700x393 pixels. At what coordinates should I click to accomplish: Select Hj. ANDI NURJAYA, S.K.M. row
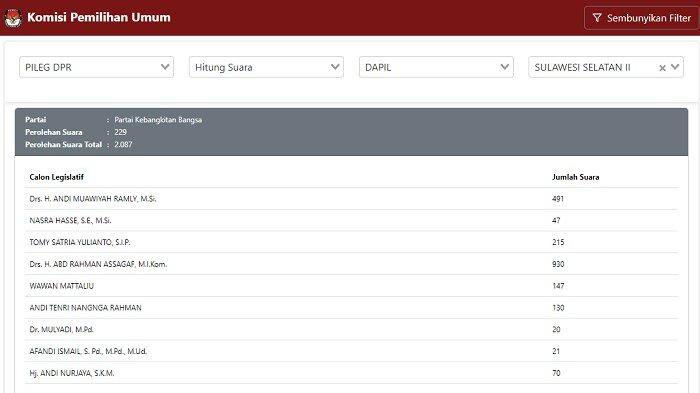(352, 373)
